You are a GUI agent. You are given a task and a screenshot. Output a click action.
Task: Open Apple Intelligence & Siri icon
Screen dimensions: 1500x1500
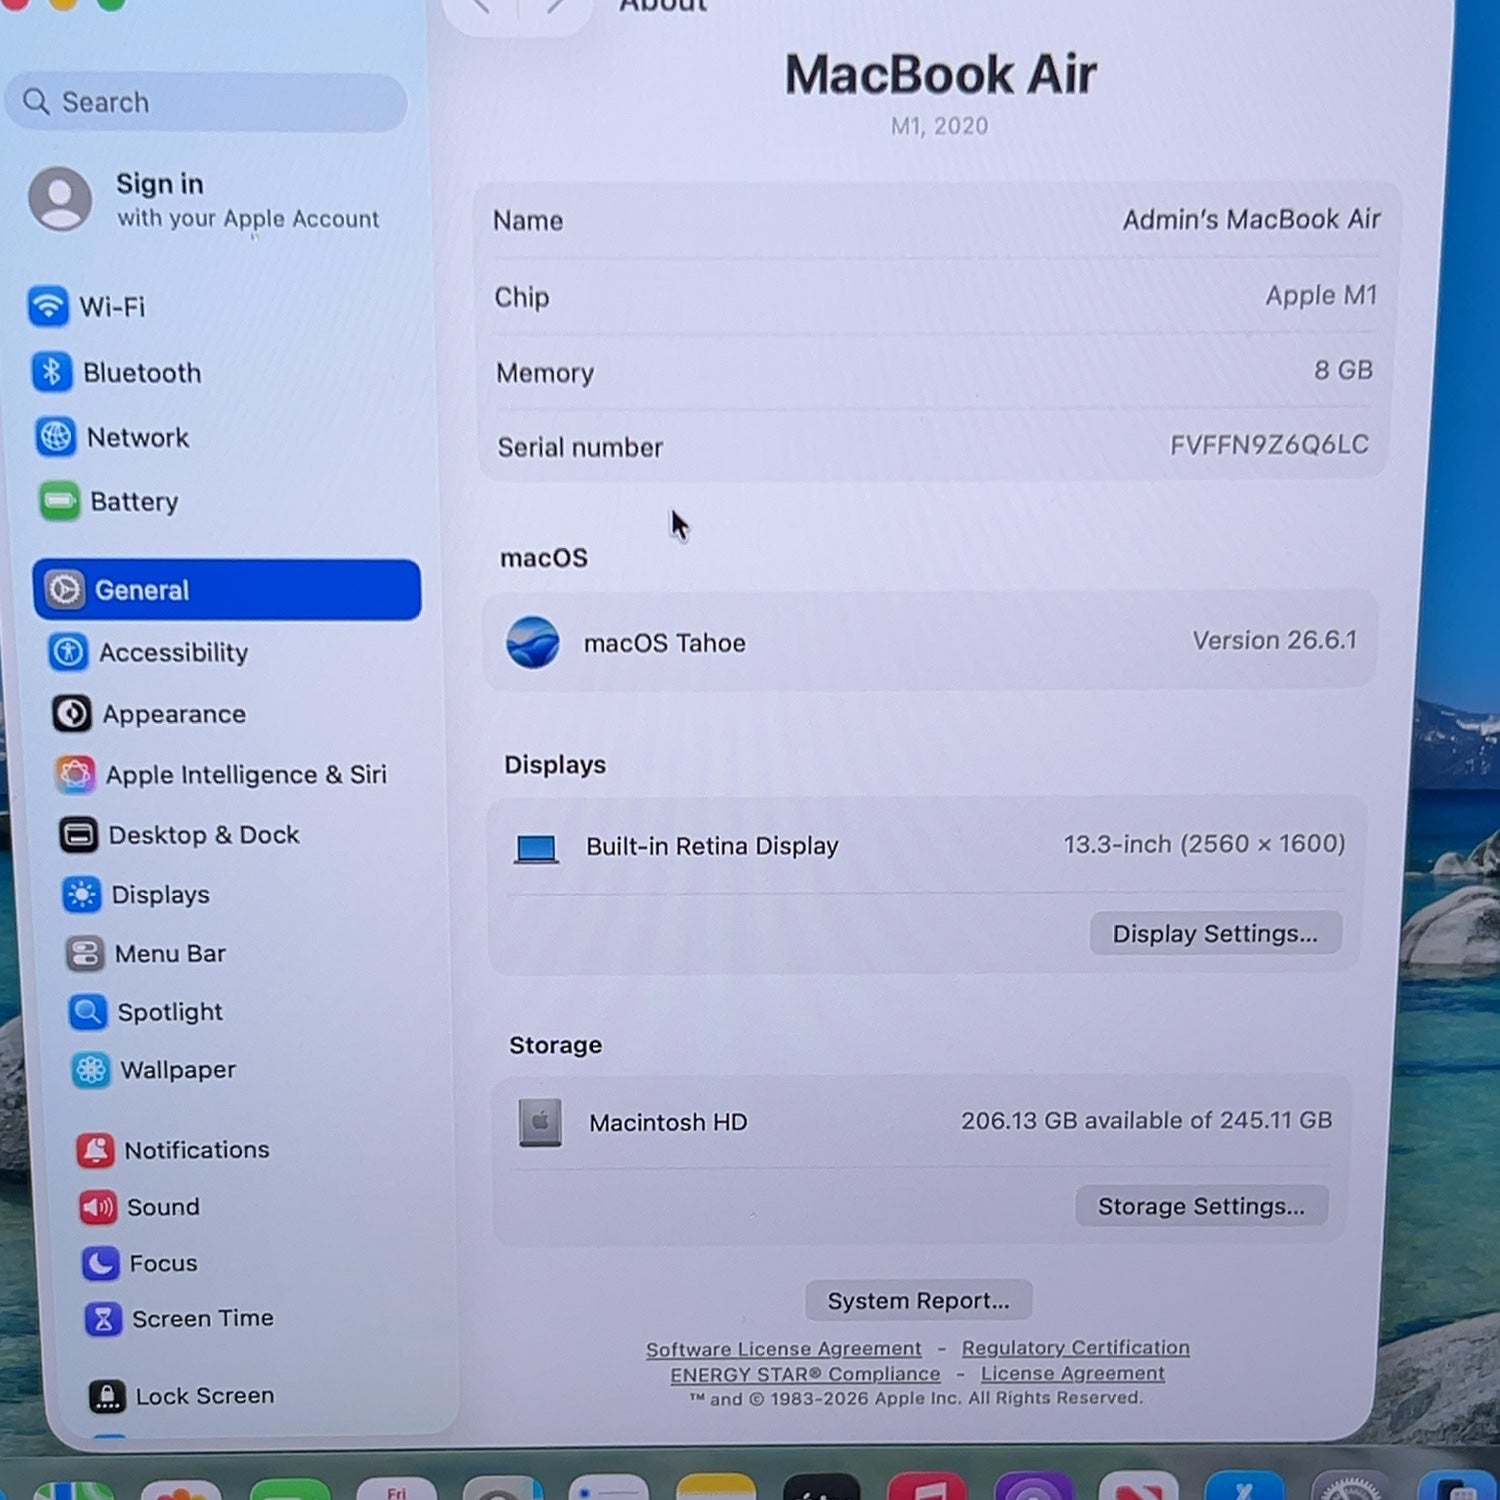pos(76,775)
